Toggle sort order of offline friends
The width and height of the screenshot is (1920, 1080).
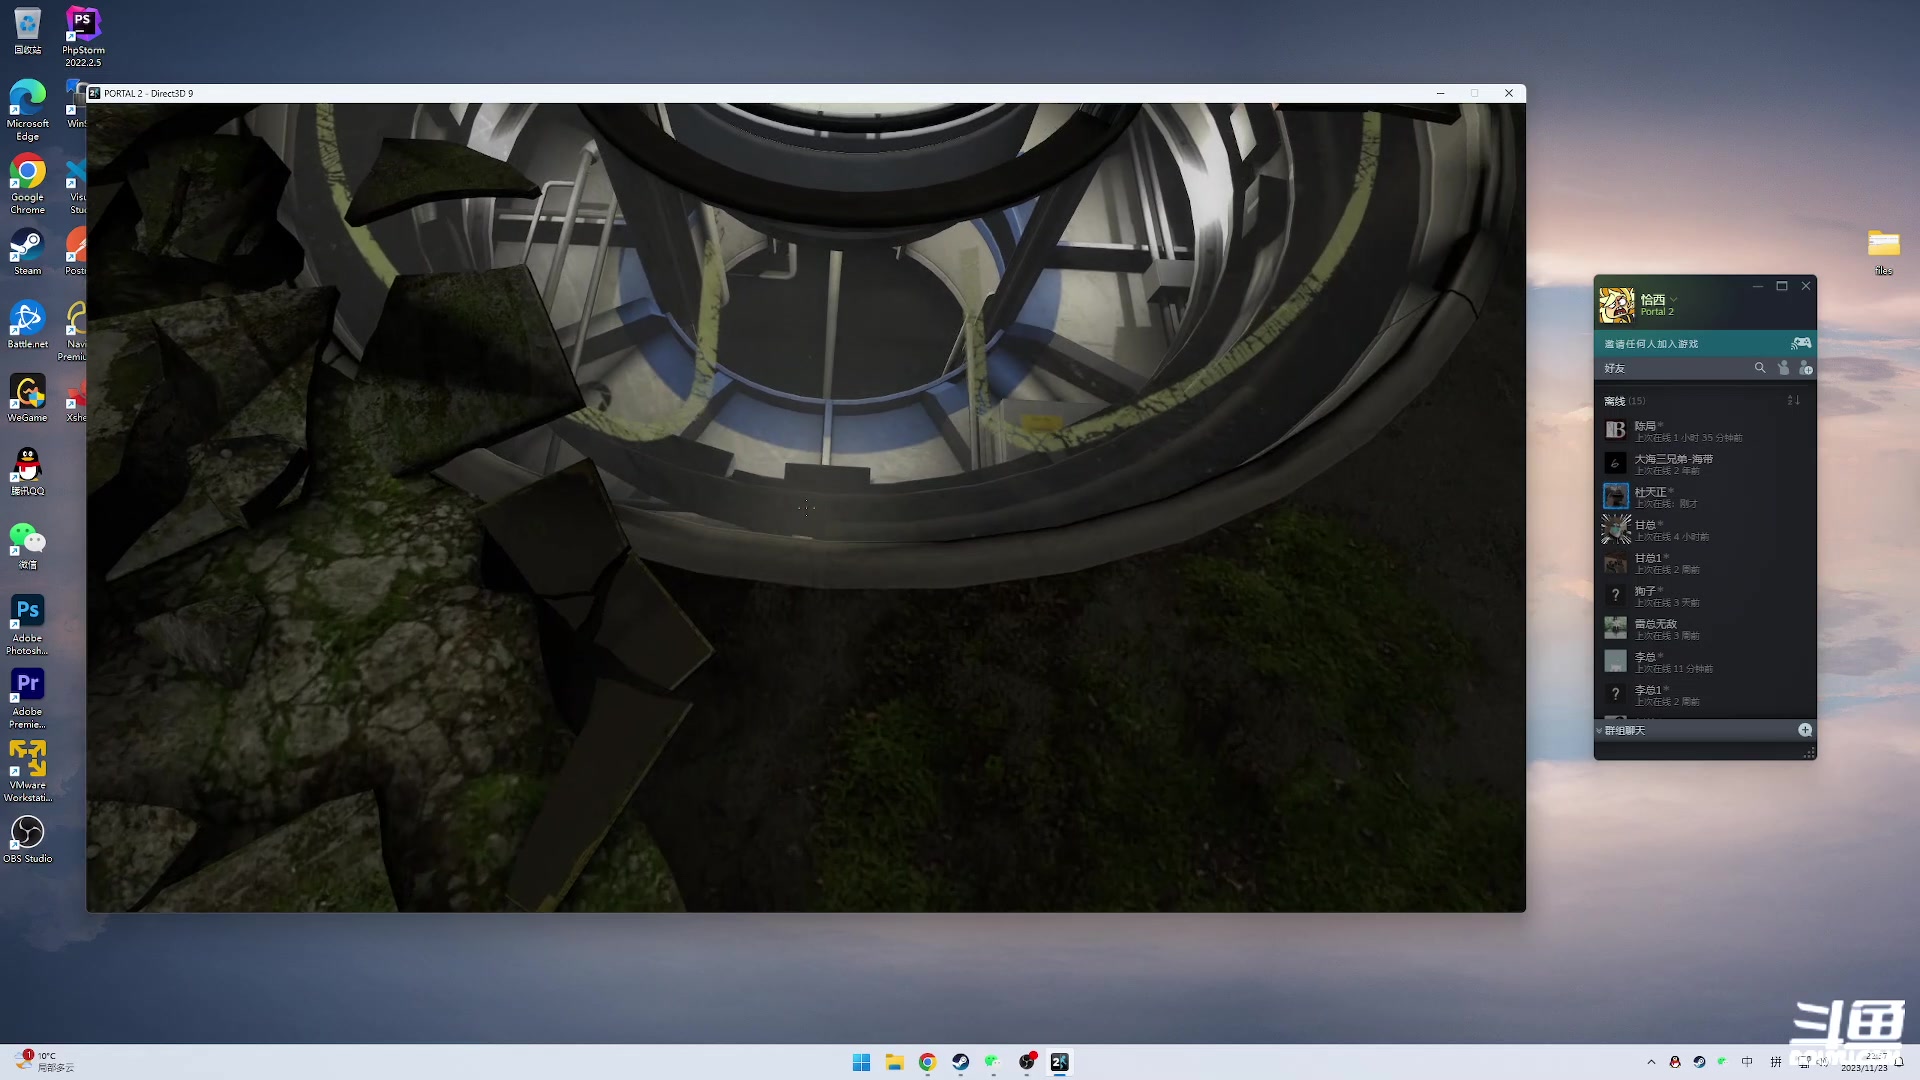[x=1794, y=400]
